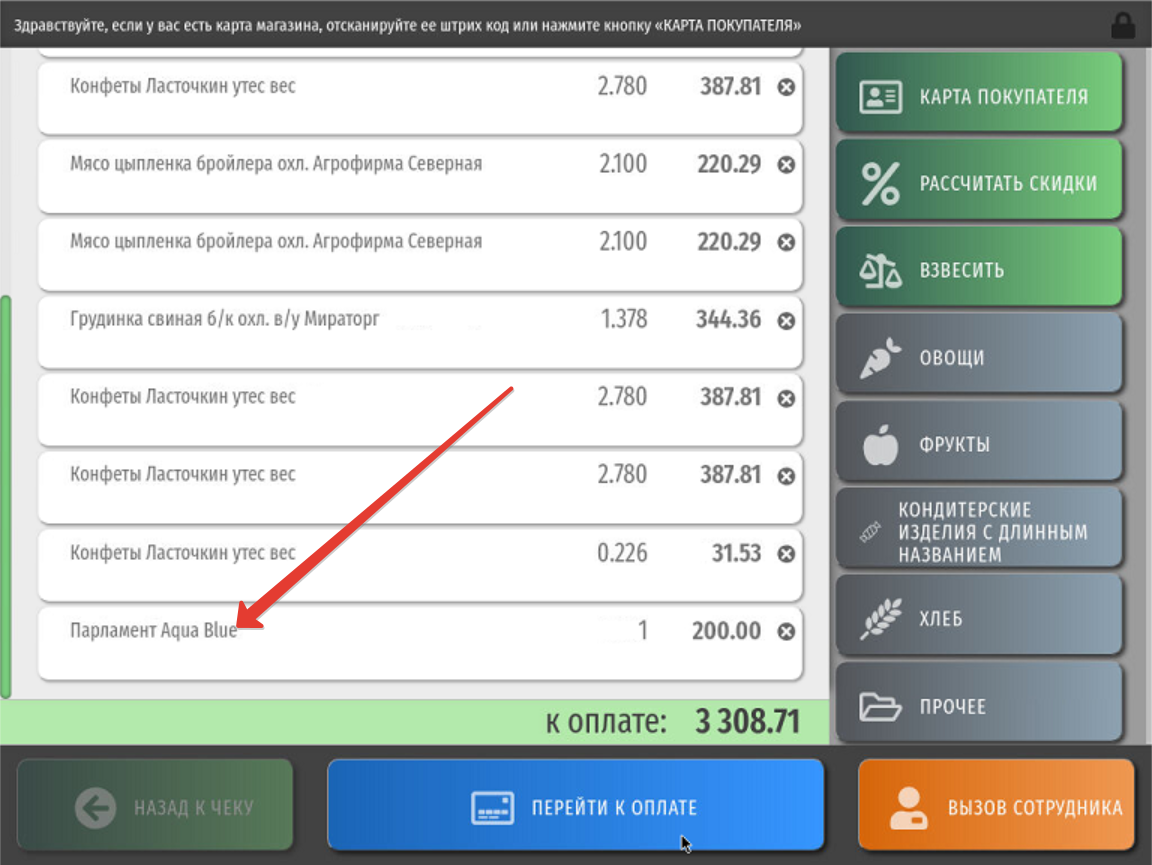Open the Овощи category
The image size is (1152, 865).
[x=979, y=355]
